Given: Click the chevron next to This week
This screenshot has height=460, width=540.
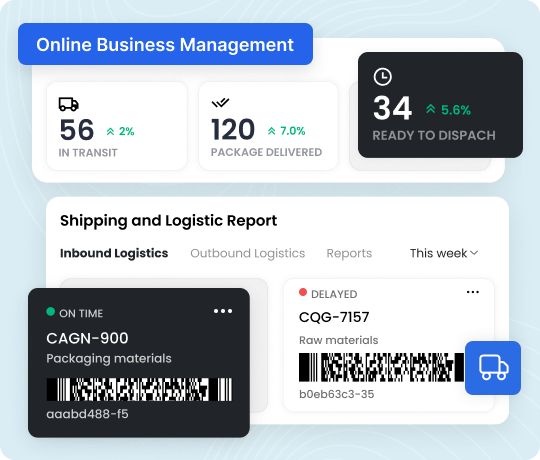Looking at the screenshot, I should coord(474,253).
